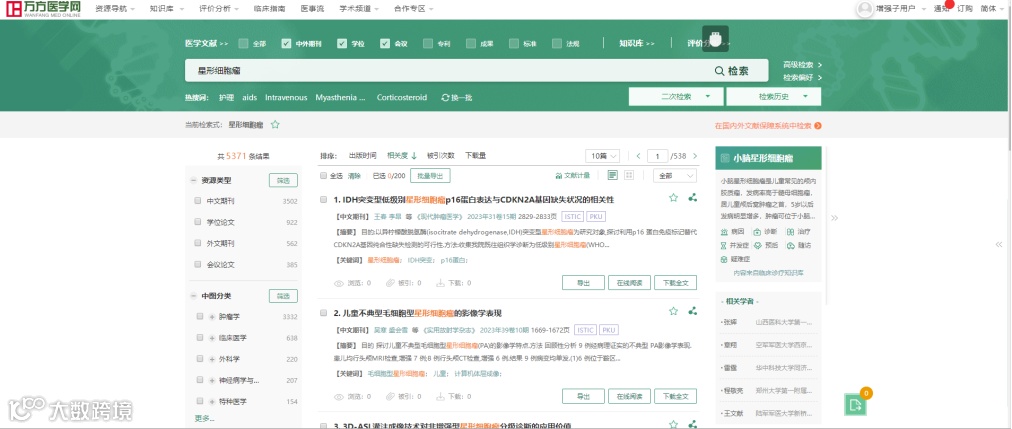Click 在线阅读 for article 2
Viewport: 1012px width, 429px height.
pyautogui.click(x=629, y=395)
